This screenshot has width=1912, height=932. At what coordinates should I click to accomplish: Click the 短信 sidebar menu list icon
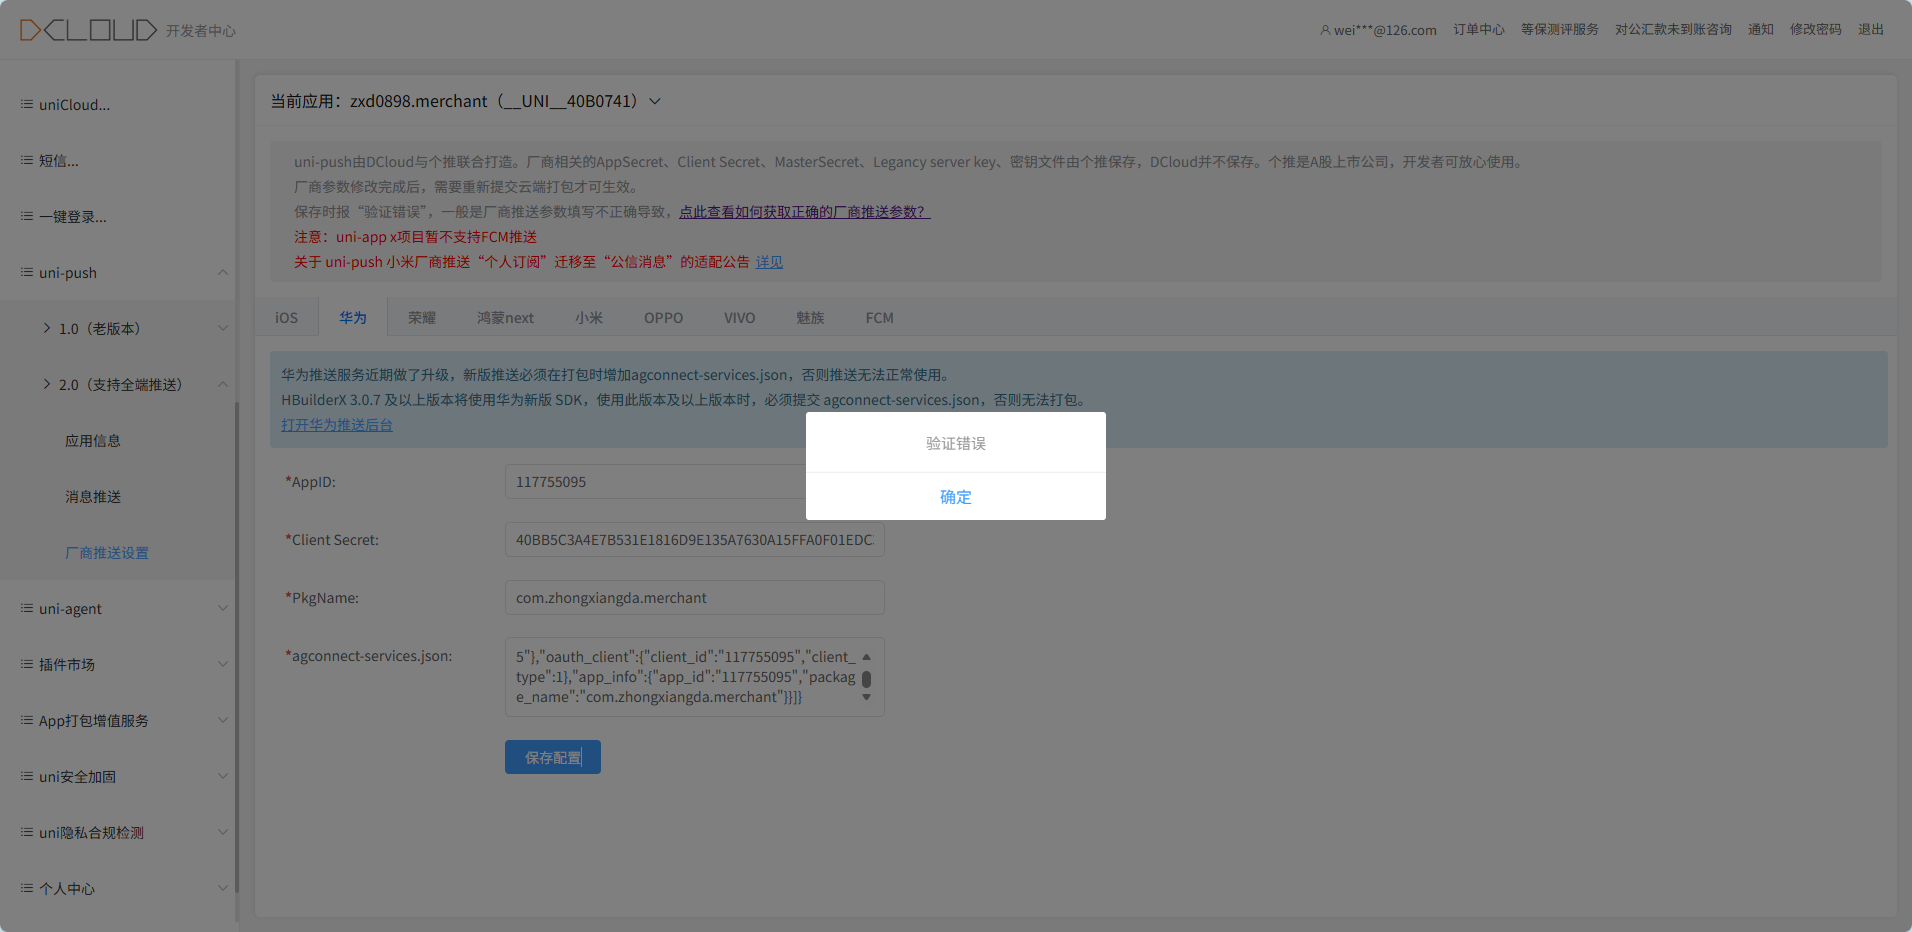pos(27,160)
